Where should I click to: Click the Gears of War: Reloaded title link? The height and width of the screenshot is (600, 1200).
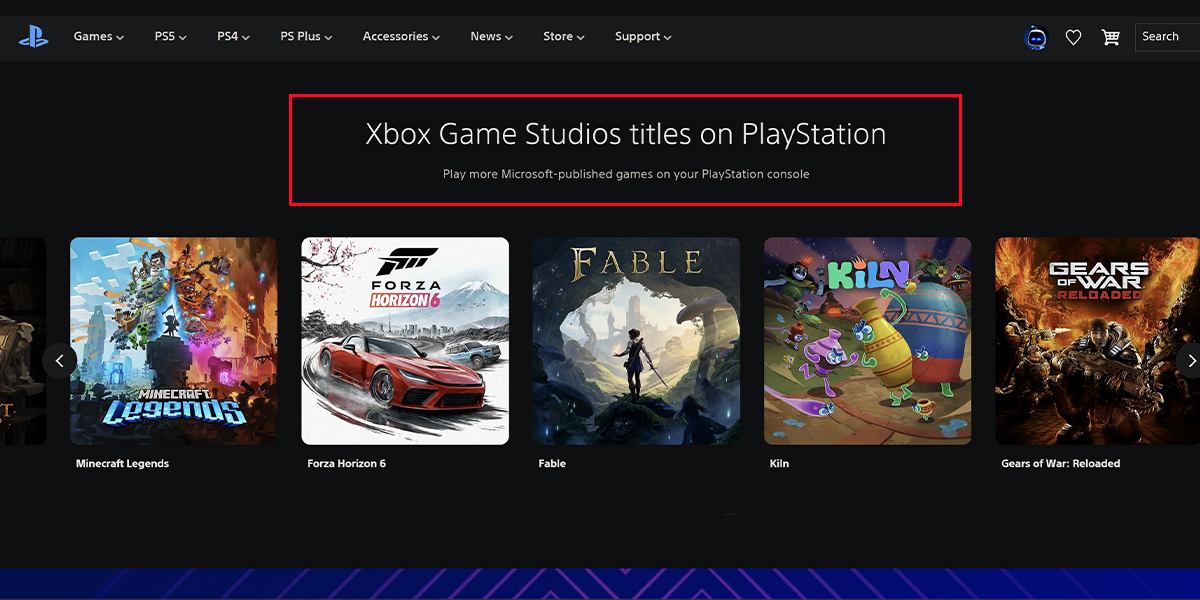pyautogui.click(x=1060, y=464)
